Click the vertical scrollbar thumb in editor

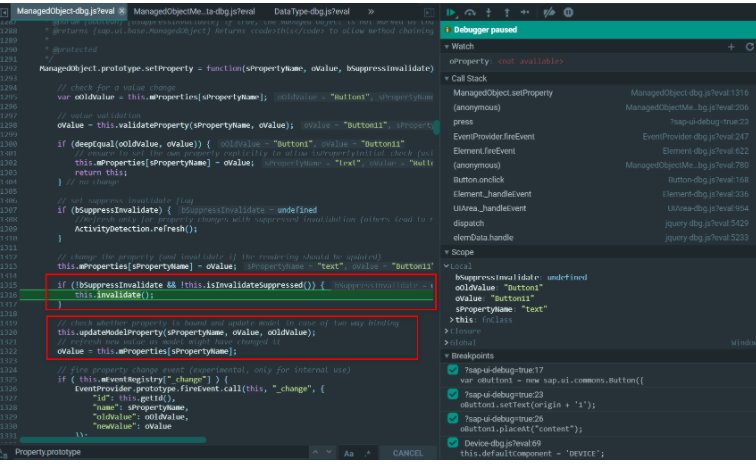436,127
